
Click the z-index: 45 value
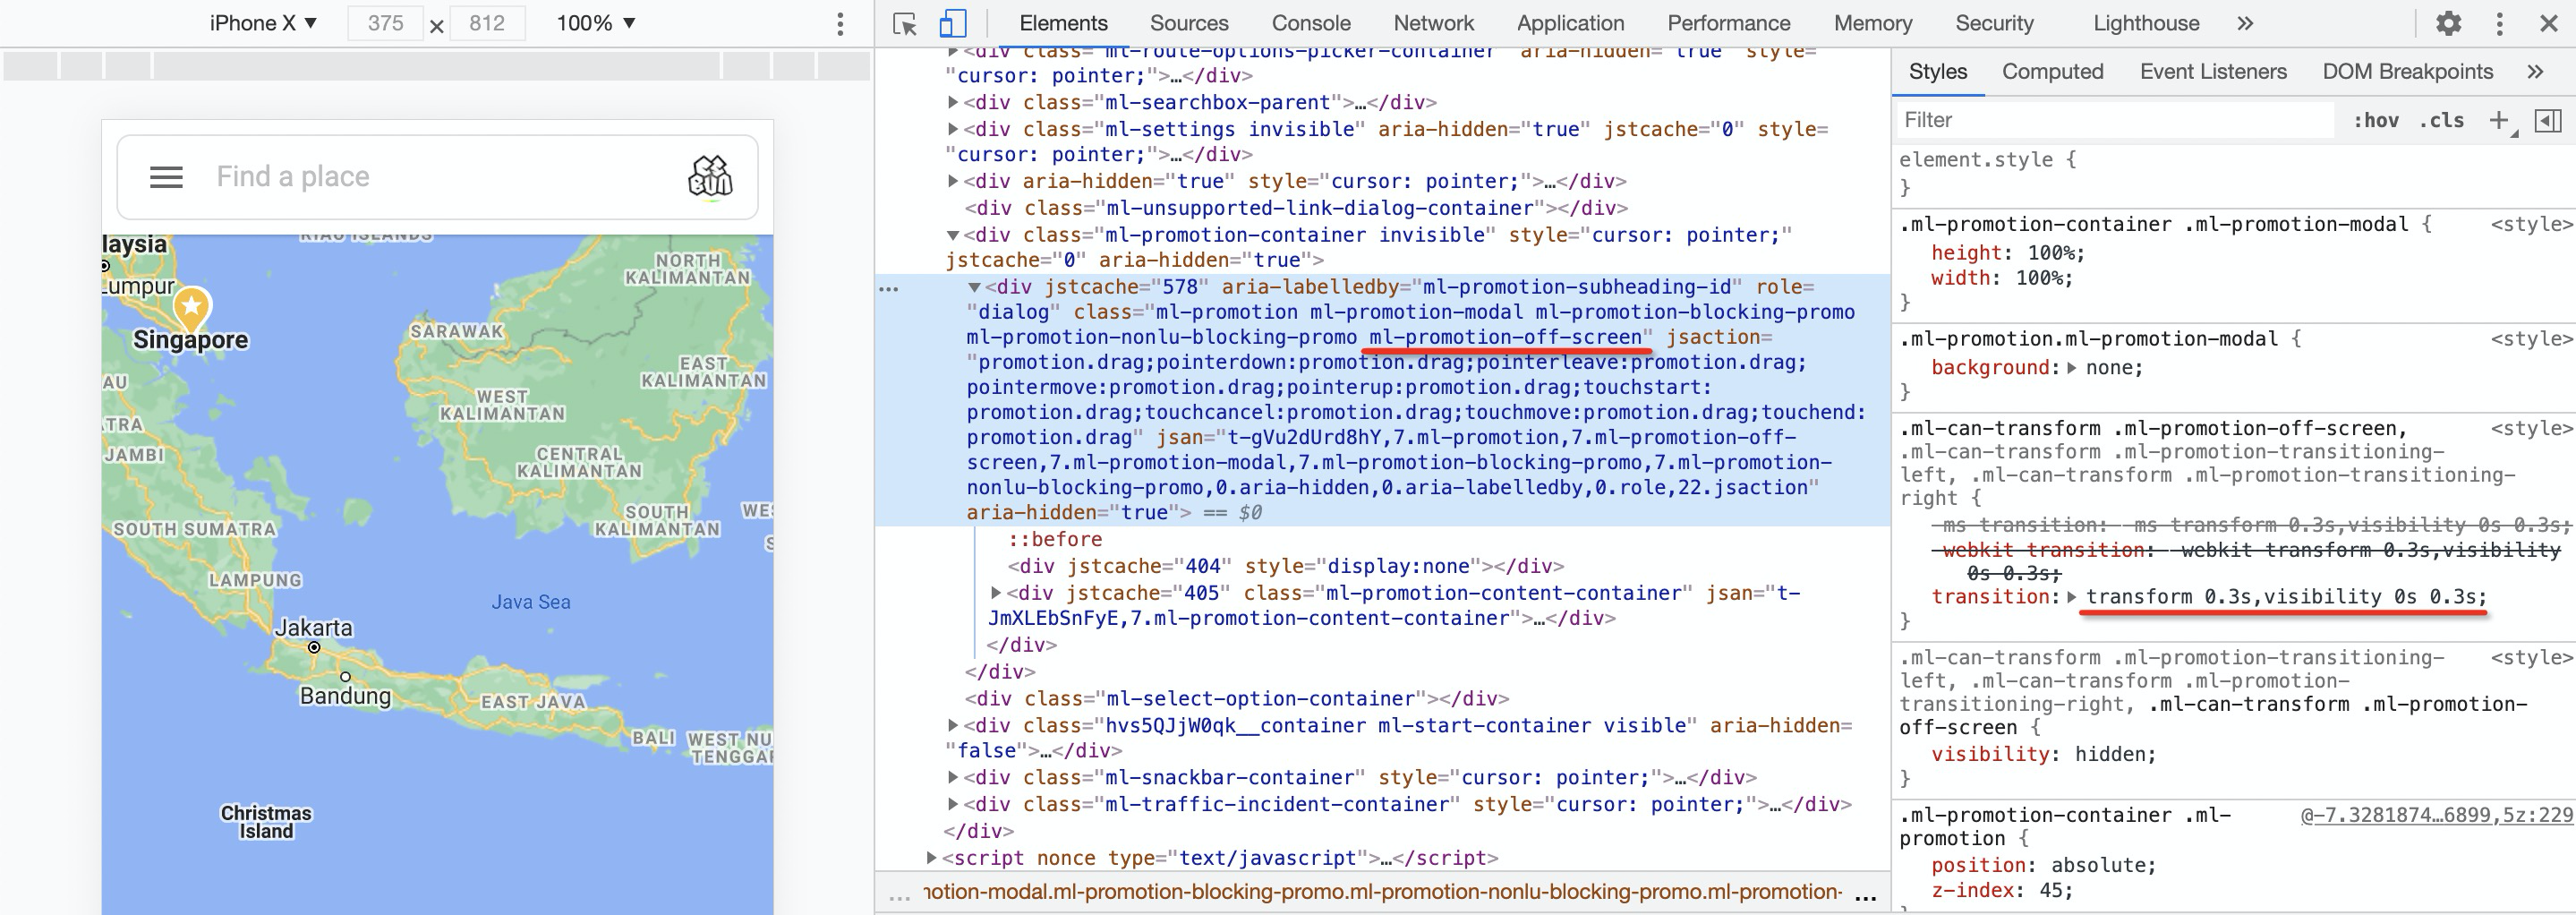click(2055, 890)
